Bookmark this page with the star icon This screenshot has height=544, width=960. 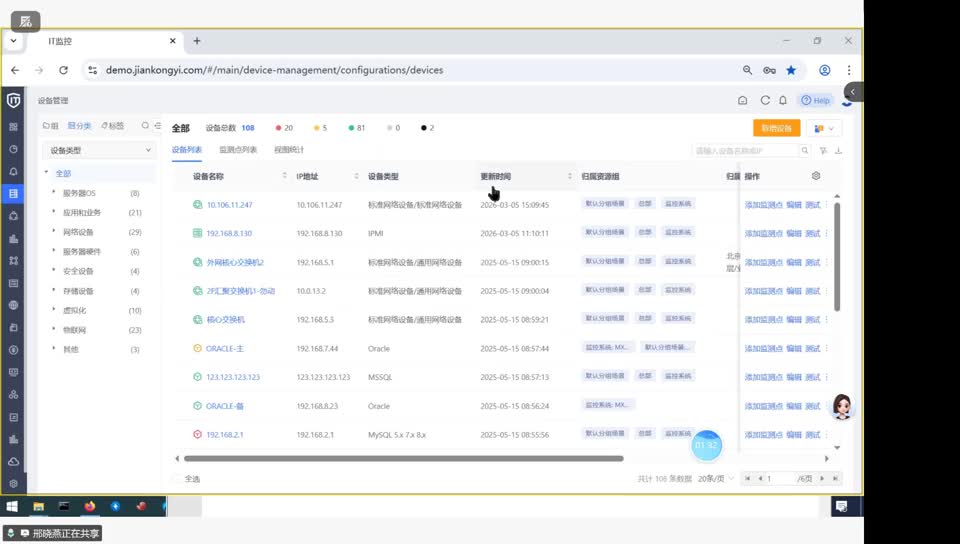click(x=791, y=70)
